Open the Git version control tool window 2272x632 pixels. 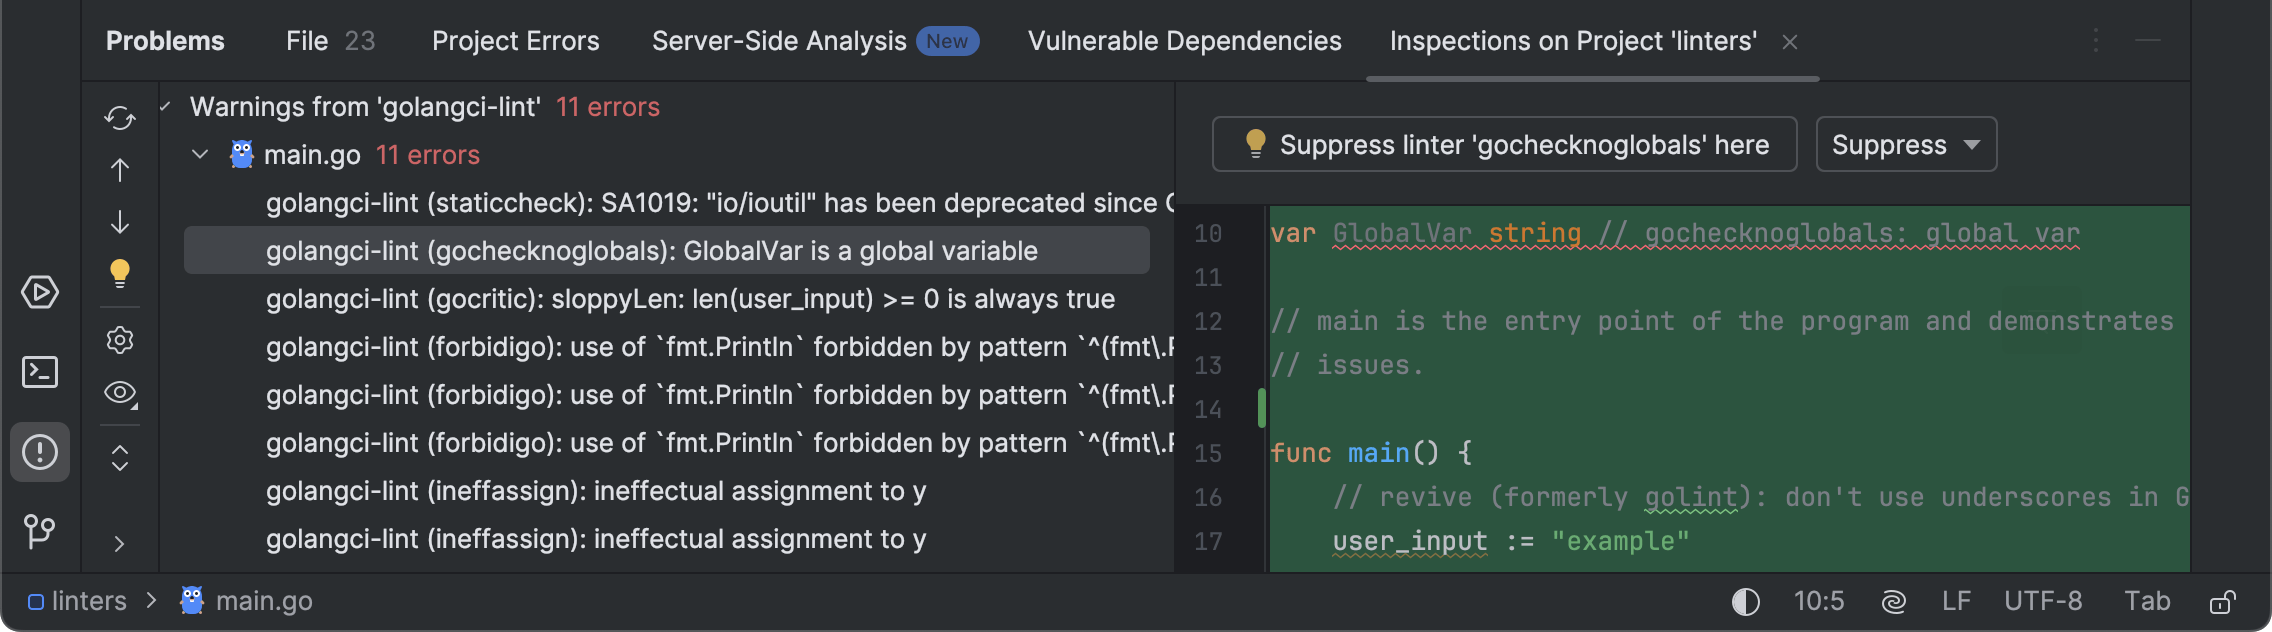tap(40, 530)
